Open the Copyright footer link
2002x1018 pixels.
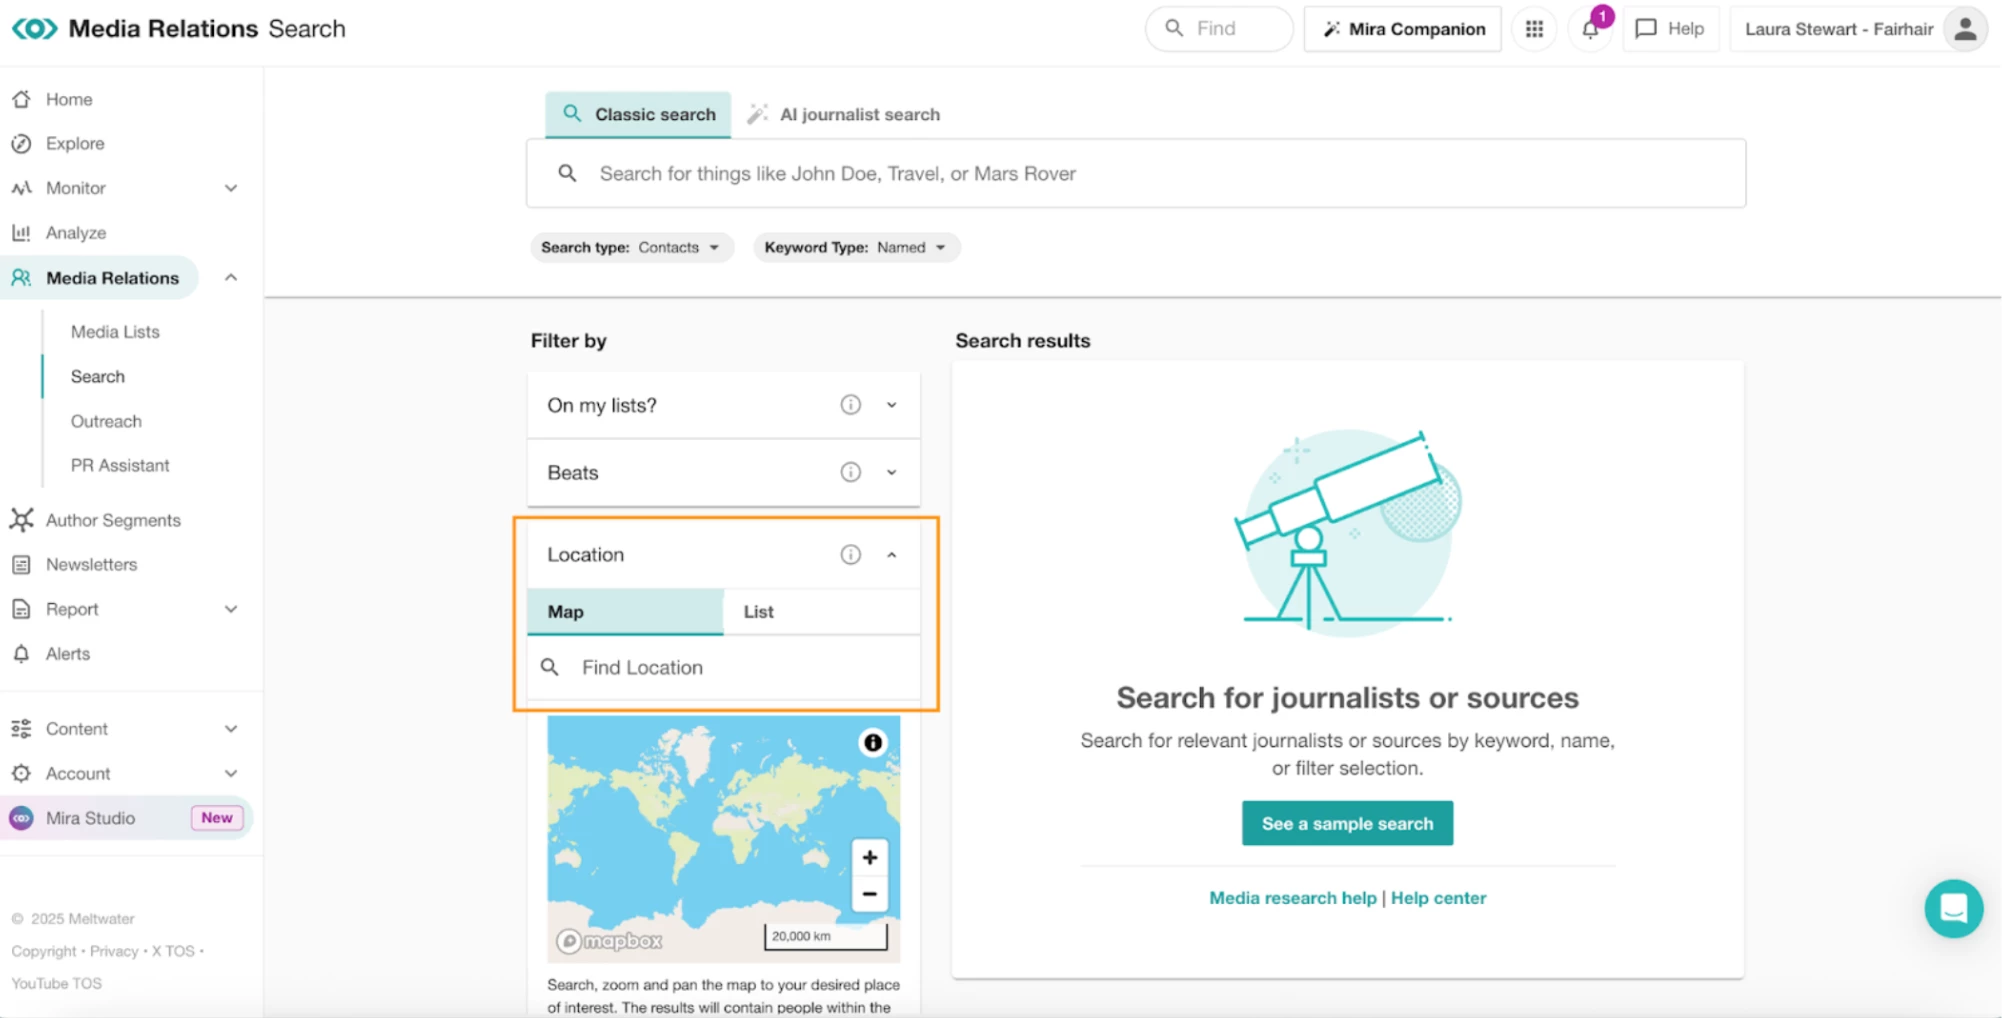pyautogui.click(x=44, y=951)
